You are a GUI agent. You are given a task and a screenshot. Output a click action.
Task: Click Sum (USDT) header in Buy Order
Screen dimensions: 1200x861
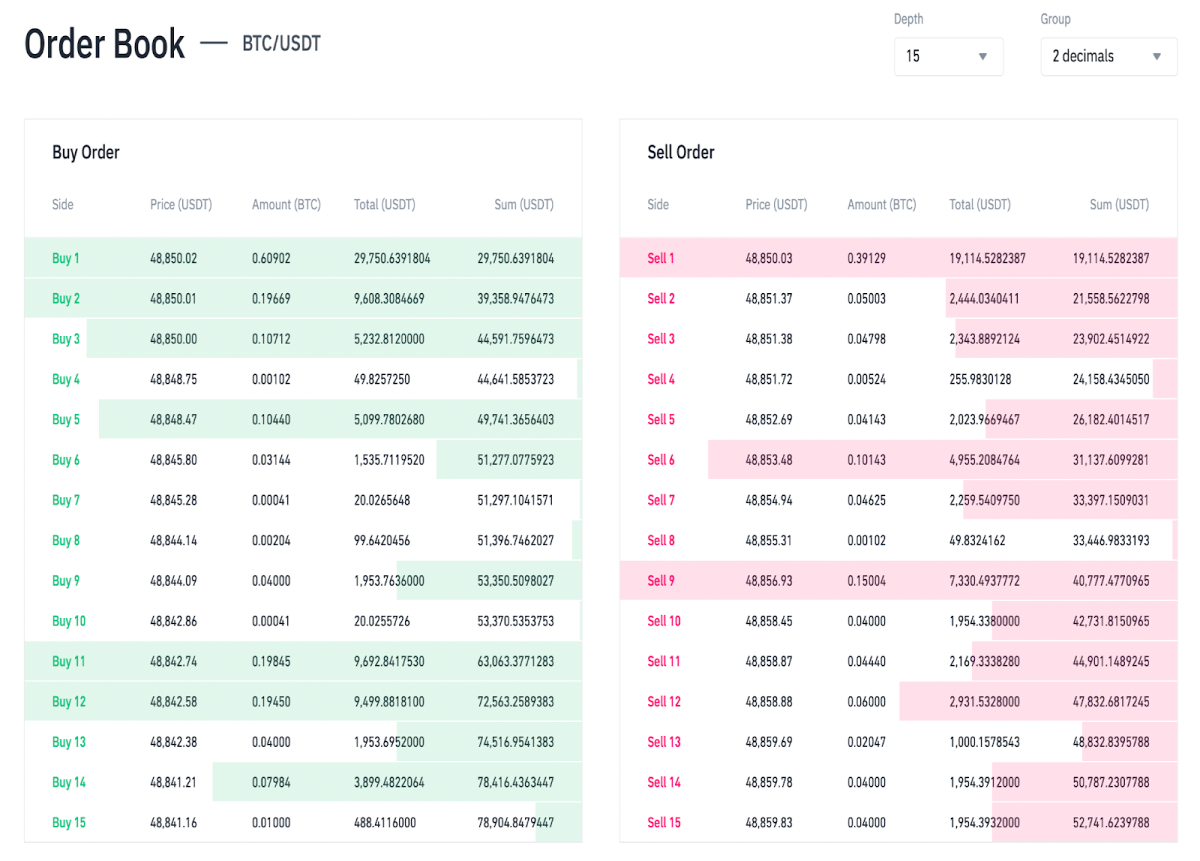524,204
